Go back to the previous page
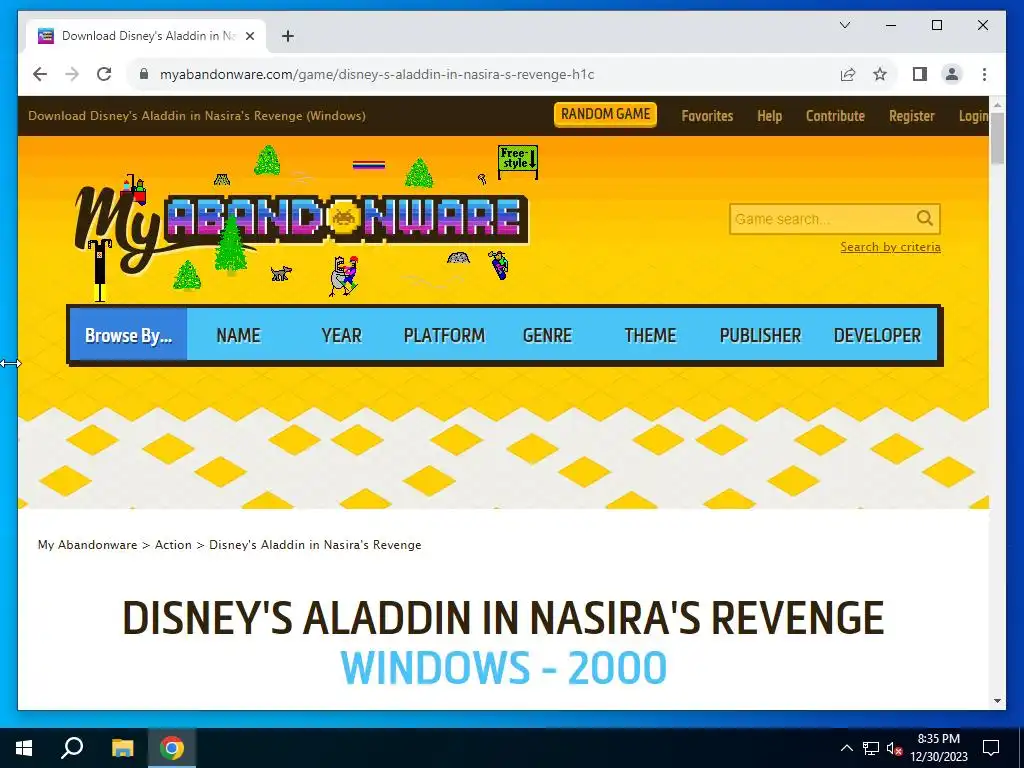Image resolution: width=1024 pixels, height=768 pixels. coord(40,74)
